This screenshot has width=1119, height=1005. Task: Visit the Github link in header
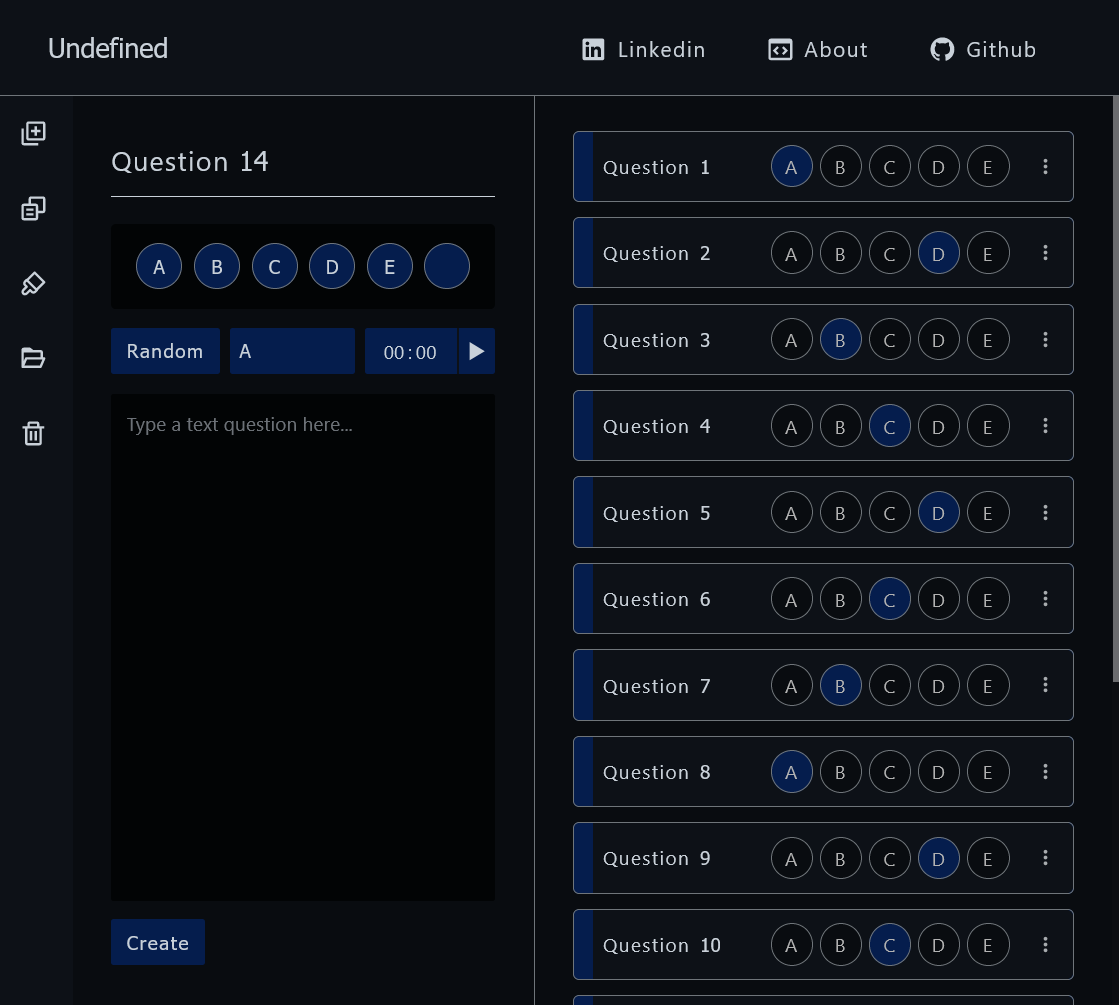(x=983, y=49)
